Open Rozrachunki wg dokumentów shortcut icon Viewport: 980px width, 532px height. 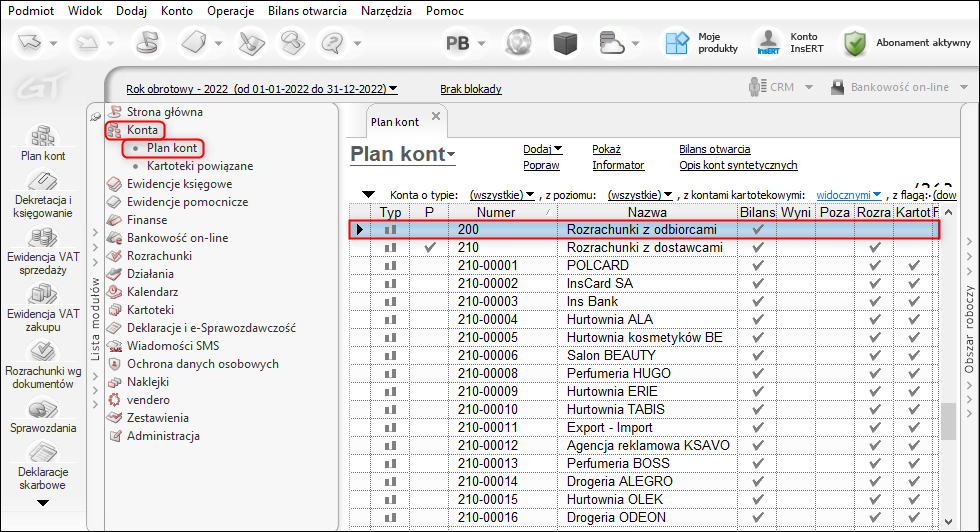[42, 351]
